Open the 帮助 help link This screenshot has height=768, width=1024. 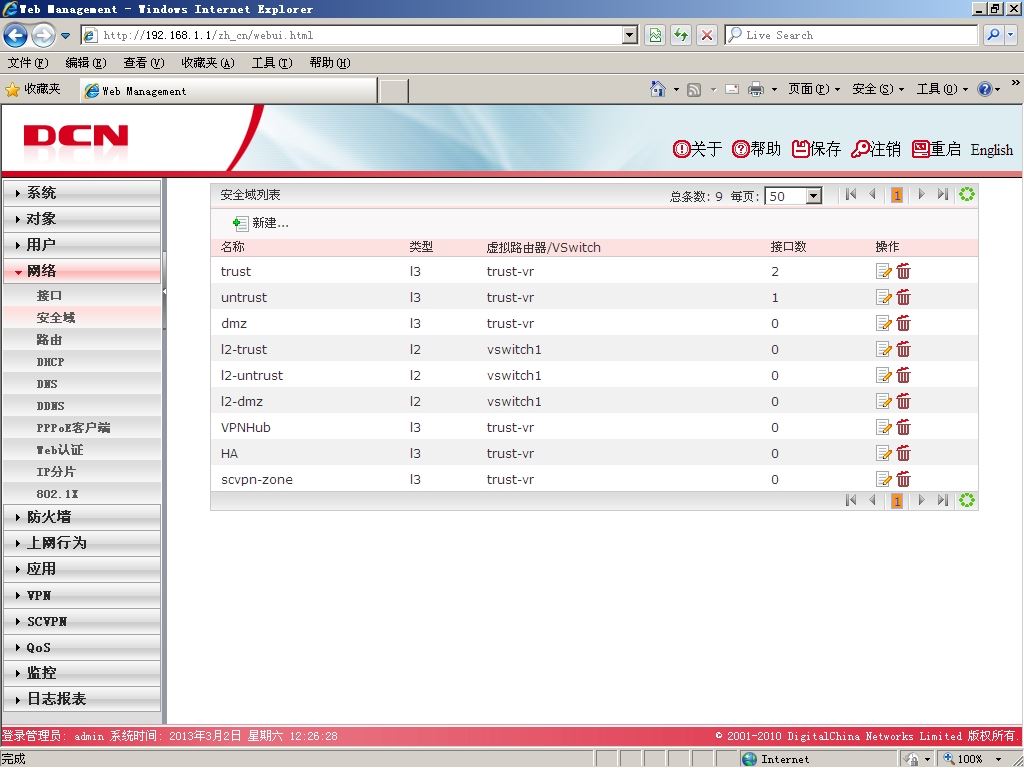pos(756,149)
